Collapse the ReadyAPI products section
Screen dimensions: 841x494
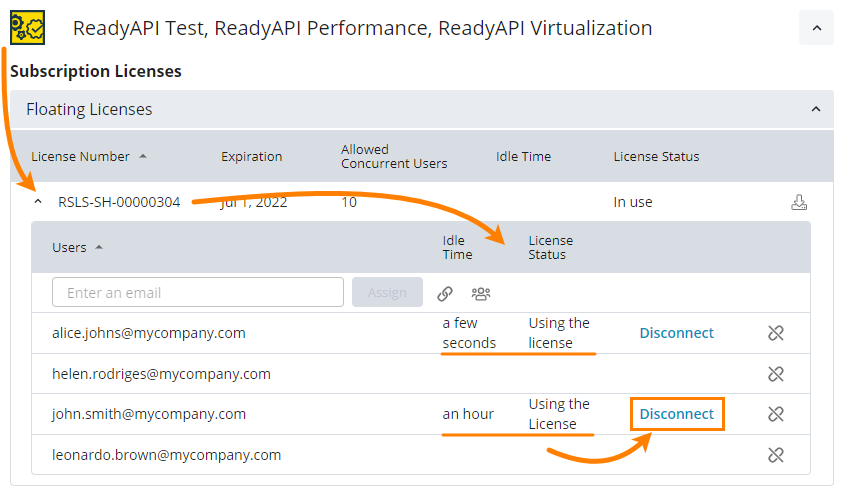point(816,28)
